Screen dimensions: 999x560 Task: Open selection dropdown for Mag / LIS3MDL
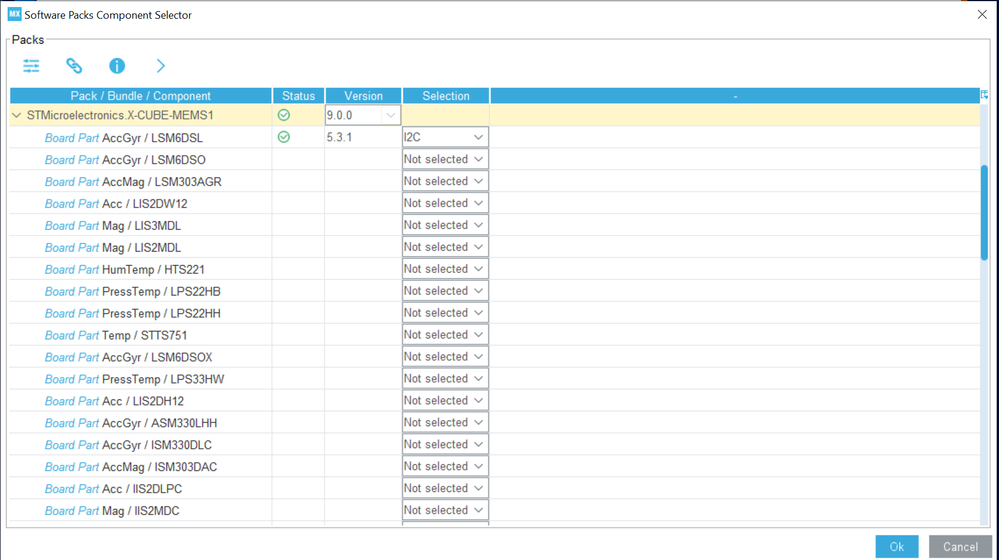point(445,225)
